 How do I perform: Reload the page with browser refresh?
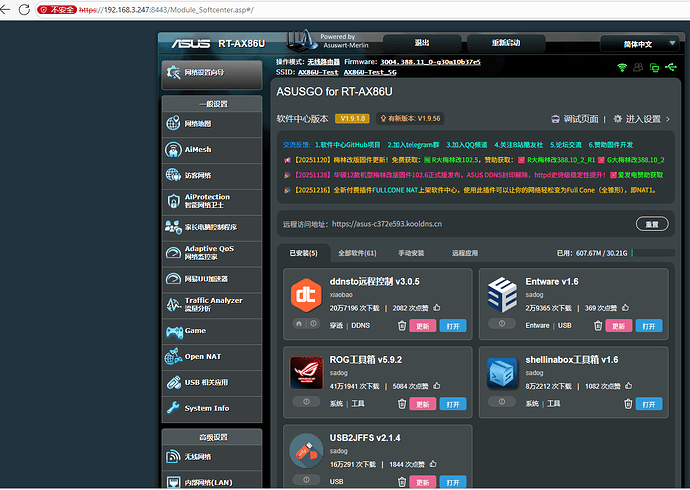pyautogui.click(x=24, y=10)
